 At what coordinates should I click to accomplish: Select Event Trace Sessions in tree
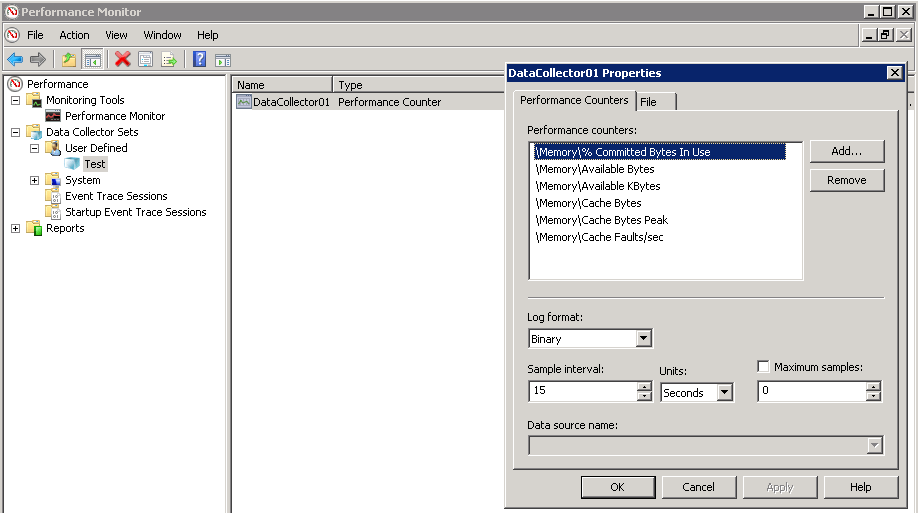click(x=116, y=196)
